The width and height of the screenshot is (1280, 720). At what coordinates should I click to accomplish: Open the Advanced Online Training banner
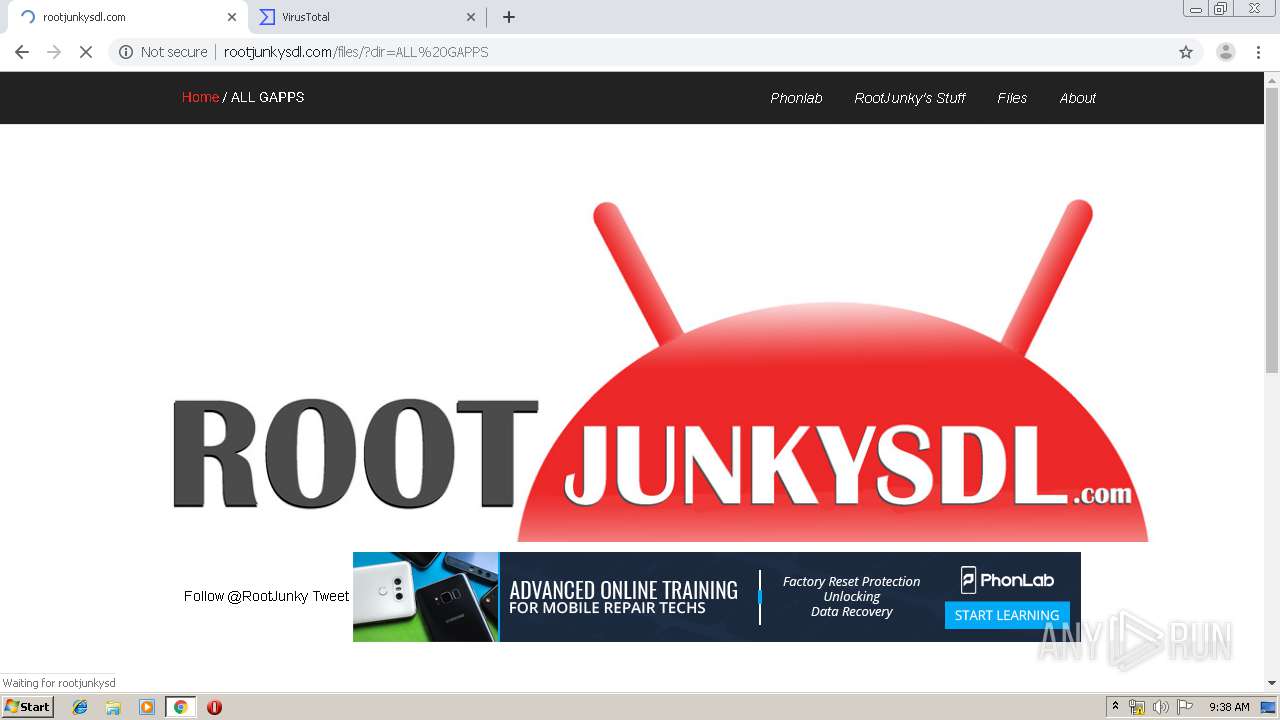click(x=717, y=597)
